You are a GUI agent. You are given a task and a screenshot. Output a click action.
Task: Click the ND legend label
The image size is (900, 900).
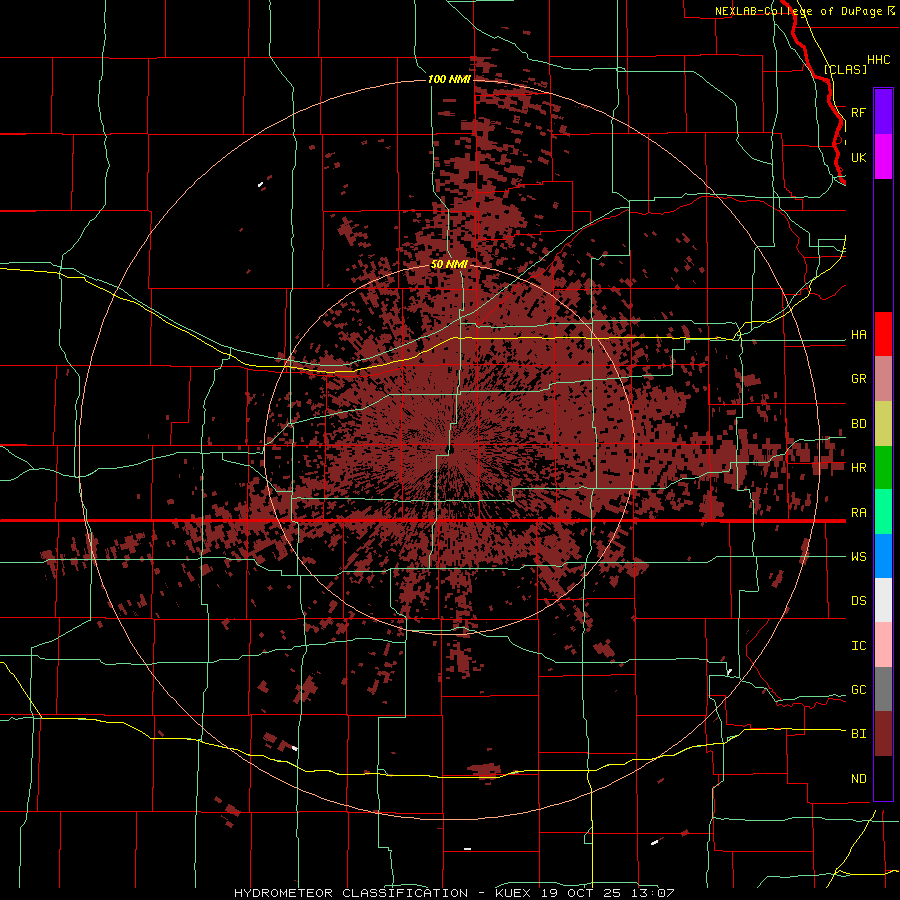coord(858,779)
